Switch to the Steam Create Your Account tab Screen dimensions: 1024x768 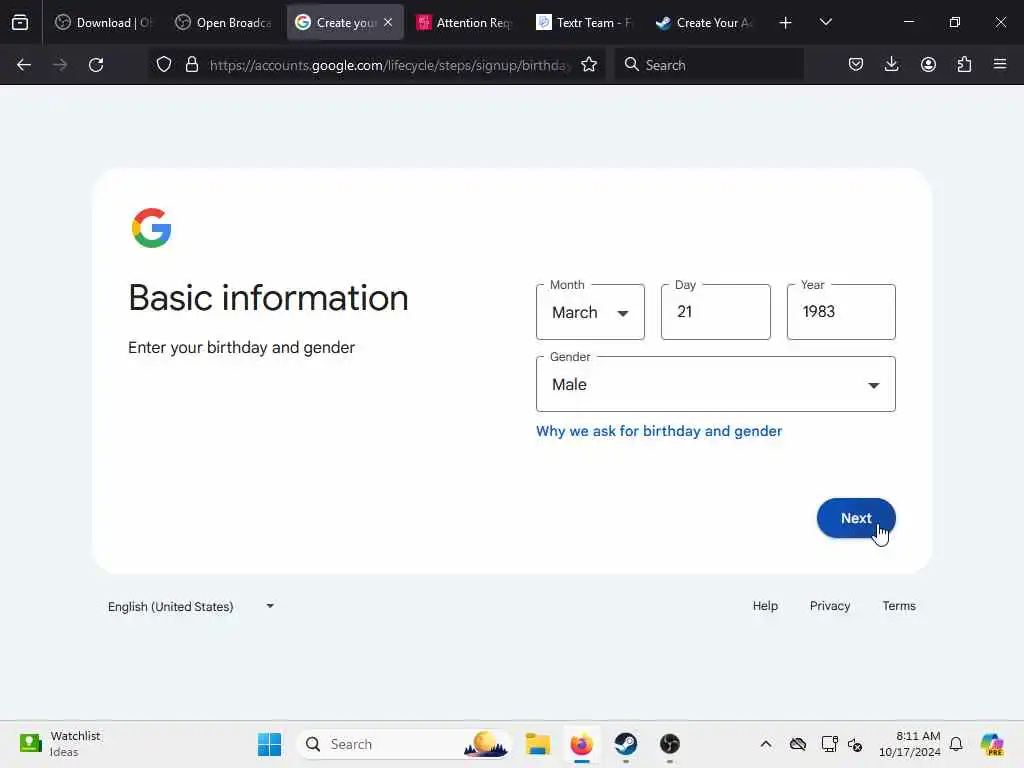point(705,23)
